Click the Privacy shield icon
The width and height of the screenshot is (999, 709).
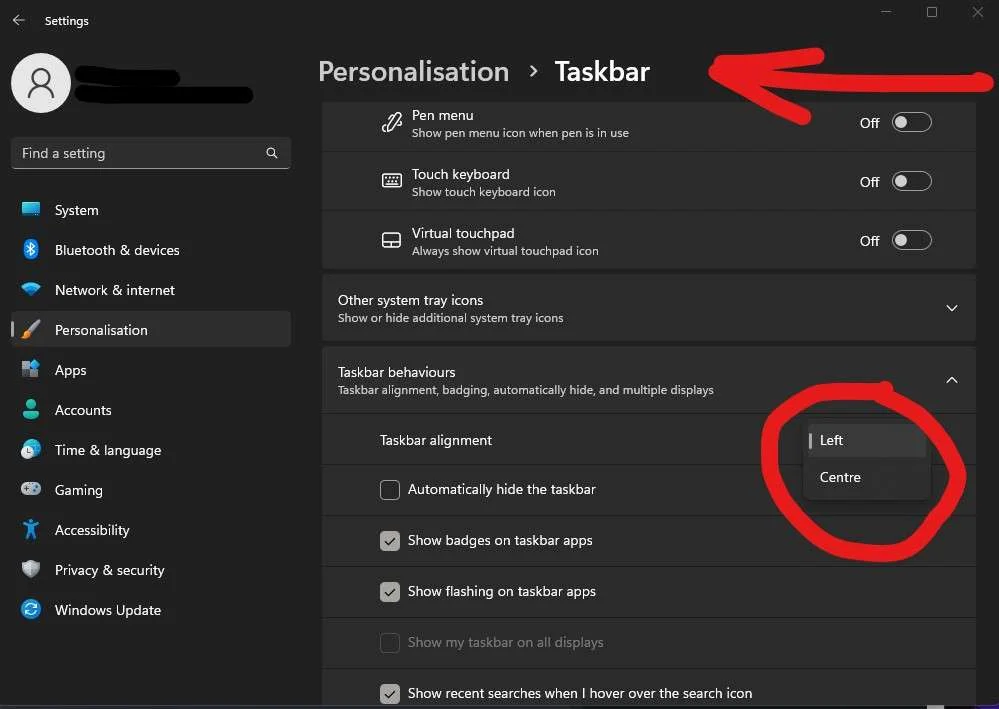point(31,569)
